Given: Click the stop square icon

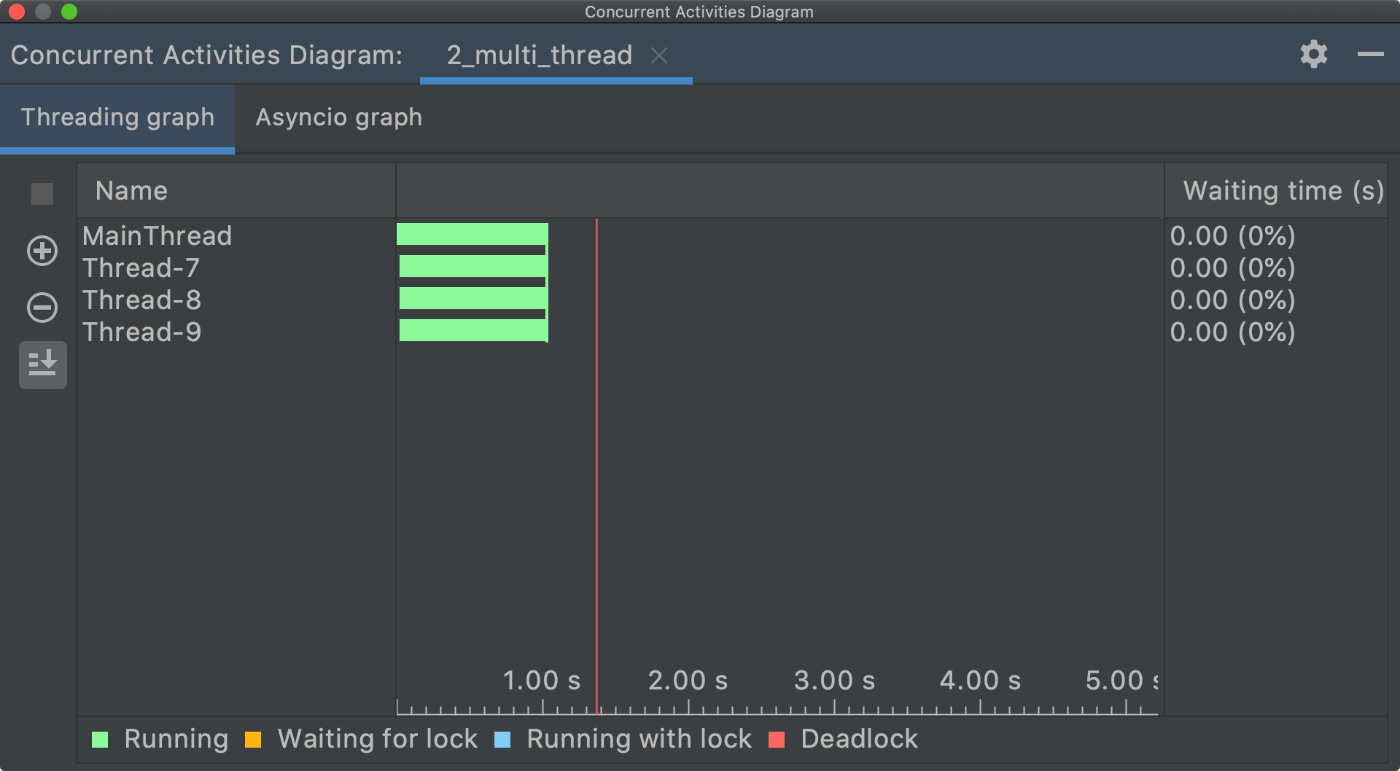Looking at the screenshot, I should (42, 194).
